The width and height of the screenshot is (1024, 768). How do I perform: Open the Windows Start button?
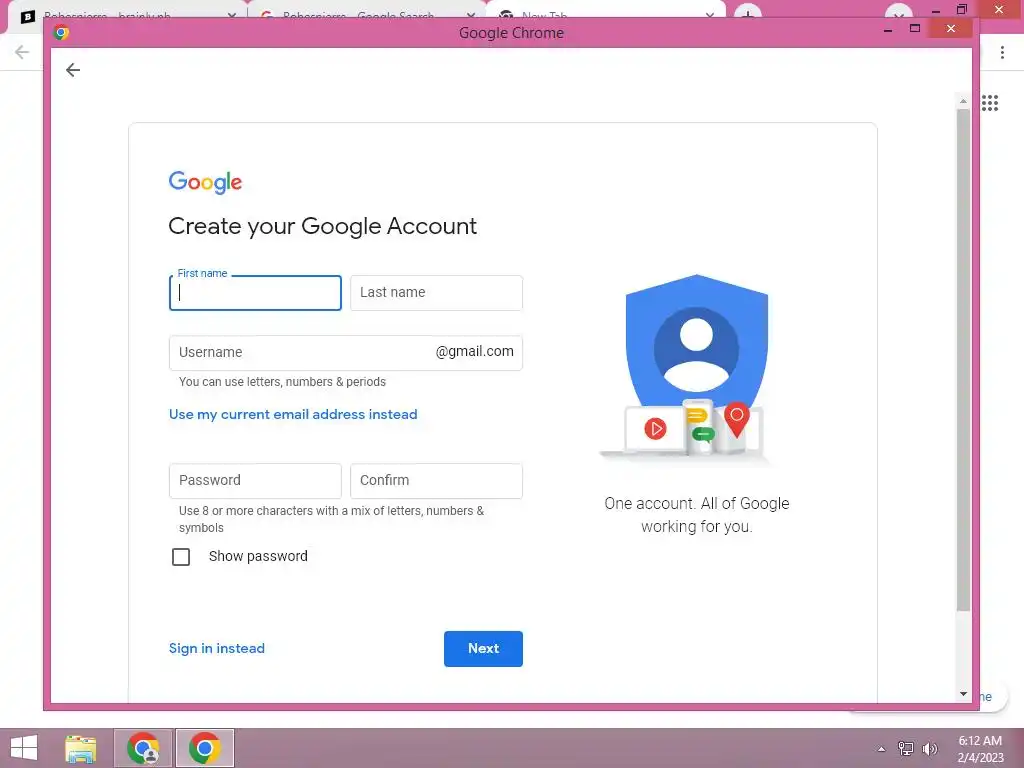pos(24,748)
